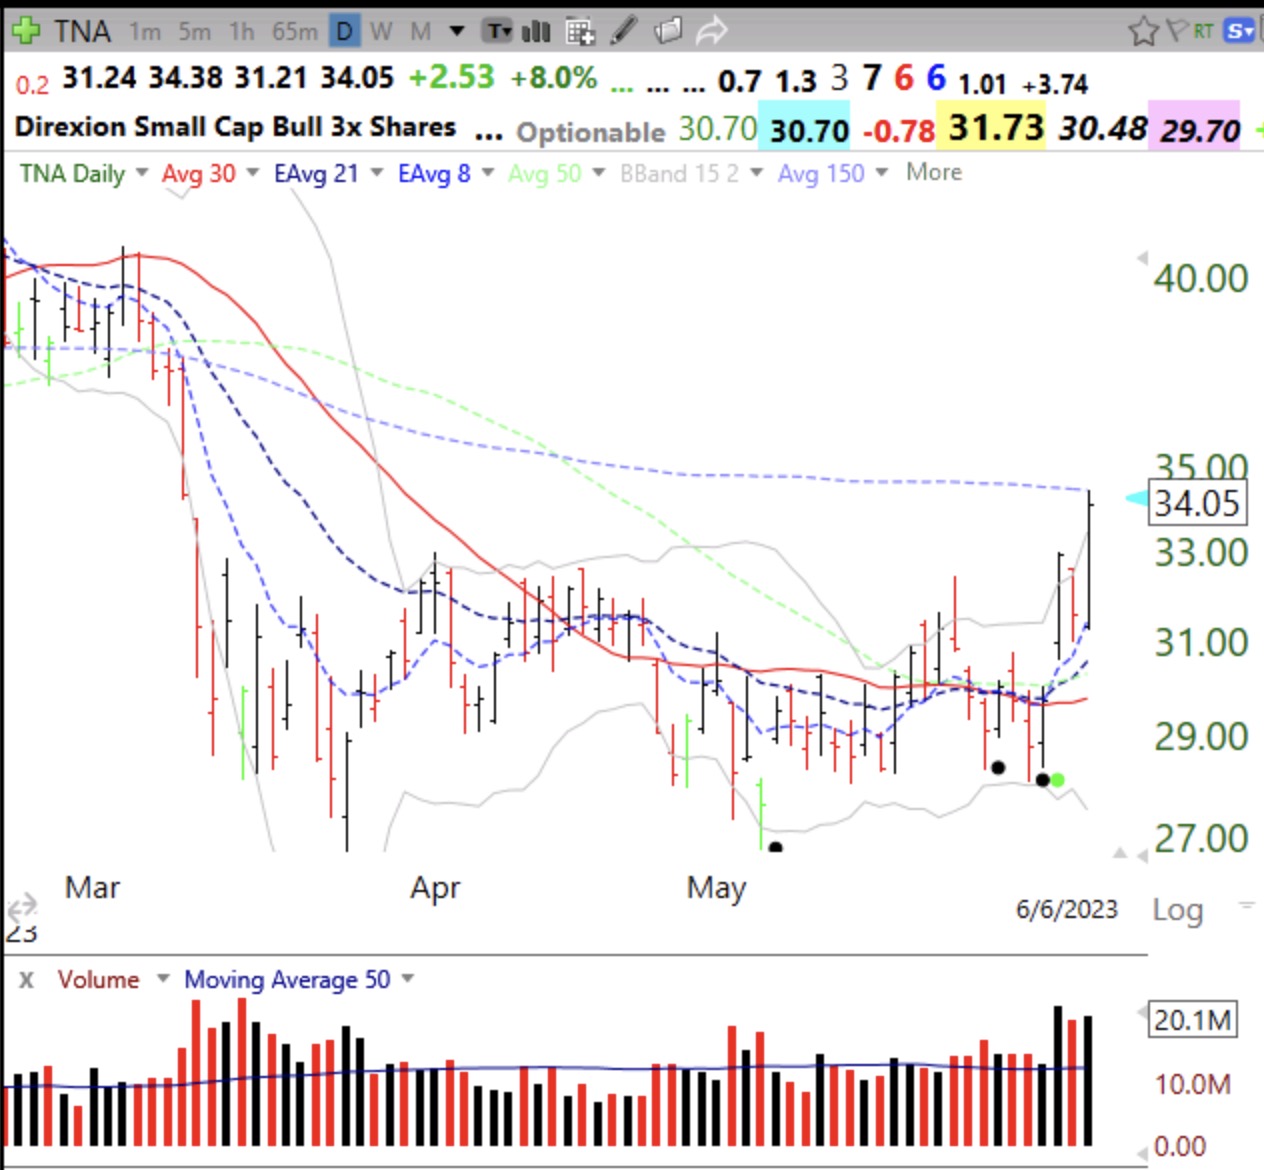Screen dimensions: 1264x1170
Task: Open the Avg 30 indicator dropdown
Action: [x=253, y=173]
